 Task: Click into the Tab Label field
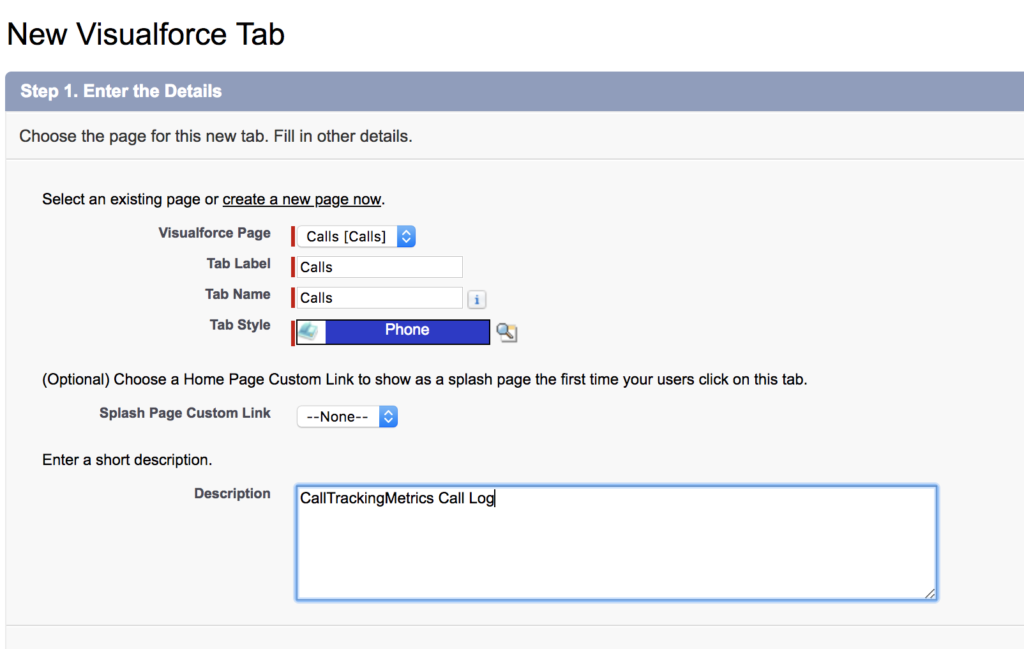coord(379,267)
